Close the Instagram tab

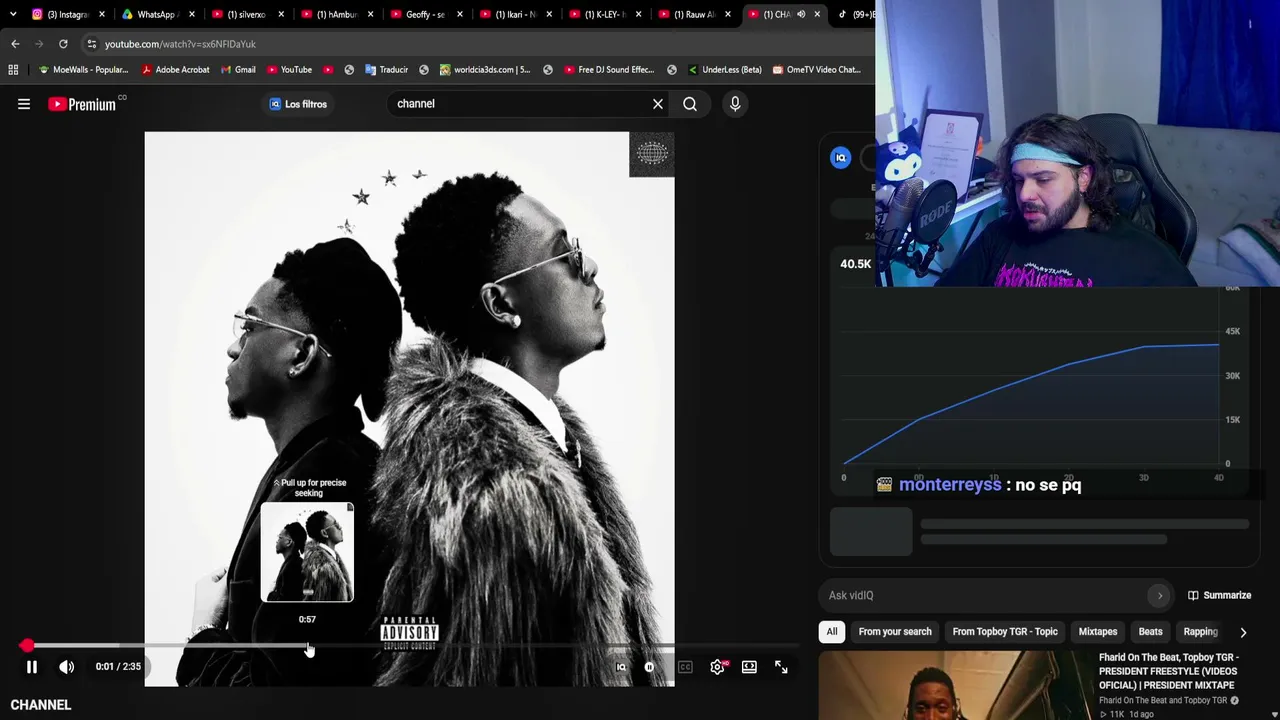pyautogui.click(x=102, y=14)
